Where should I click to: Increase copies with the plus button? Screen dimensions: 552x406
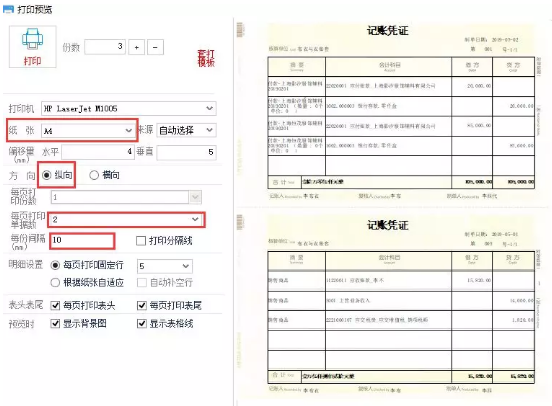point(137,47)
